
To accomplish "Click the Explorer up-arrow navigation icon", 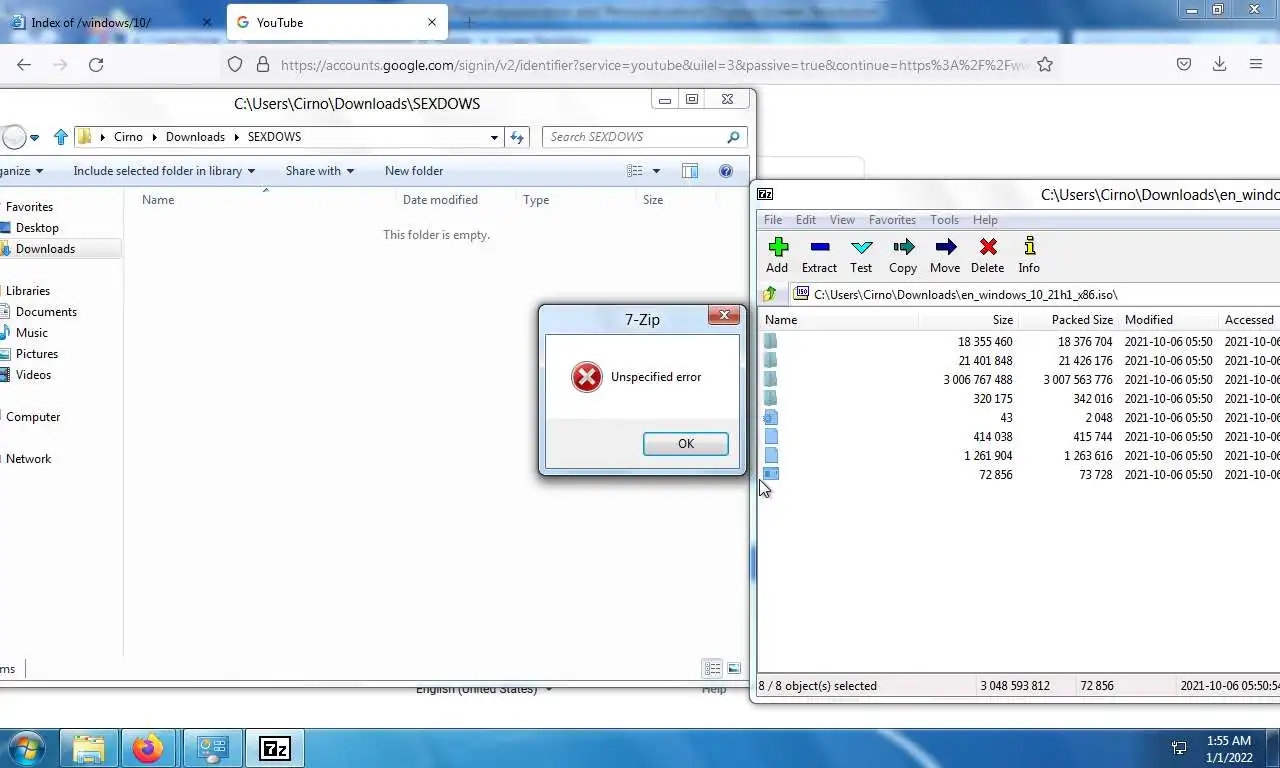I will (x=61, y=137).
